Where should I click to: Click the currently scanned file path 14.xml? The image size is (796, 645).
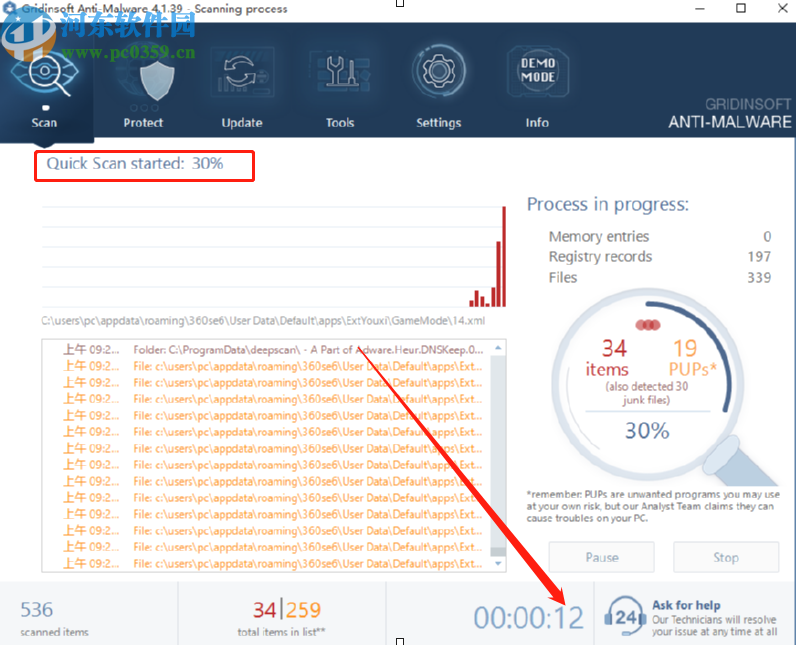tap(263, 321)
